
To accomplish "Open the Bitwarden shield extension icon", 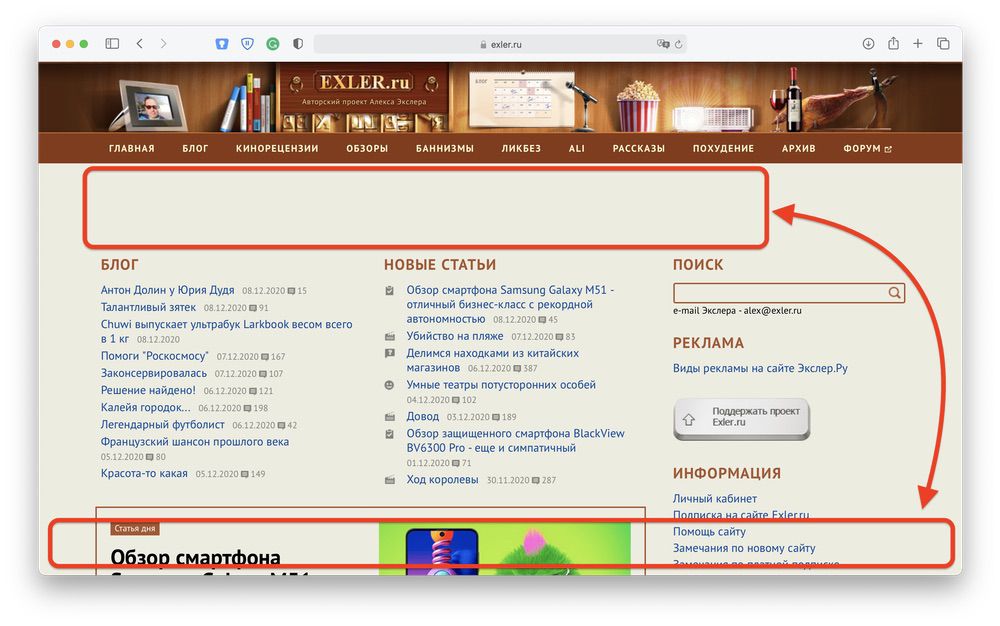I will (x=221, y=44).
